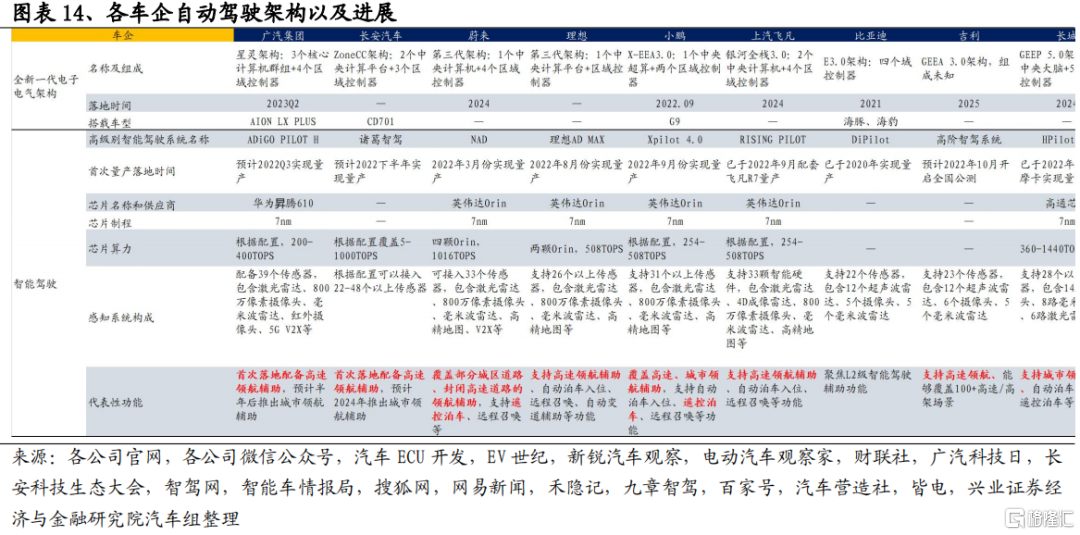Viewport: 1080px width, 535px height.
Task: Click the 芯片制程 row label
Action: [109, 222]
